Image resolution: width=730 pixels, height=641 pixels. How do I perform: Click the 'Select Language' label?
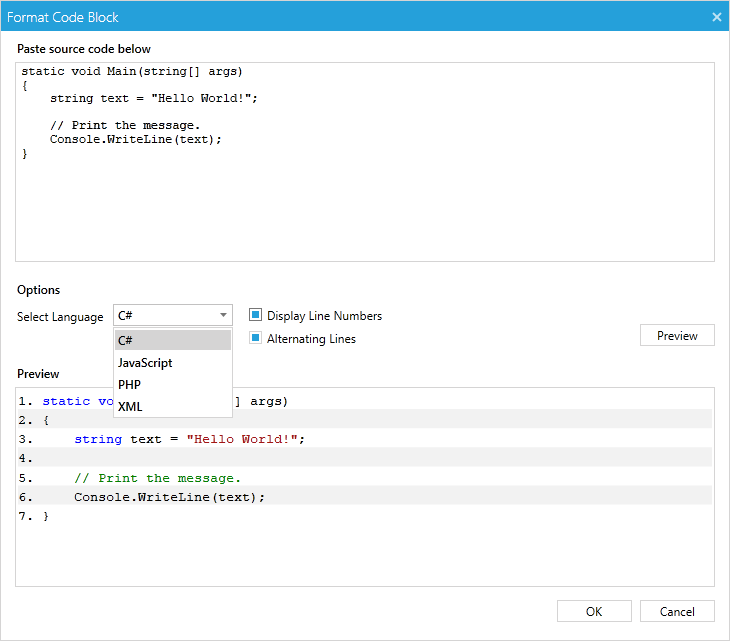click(60, 317)
